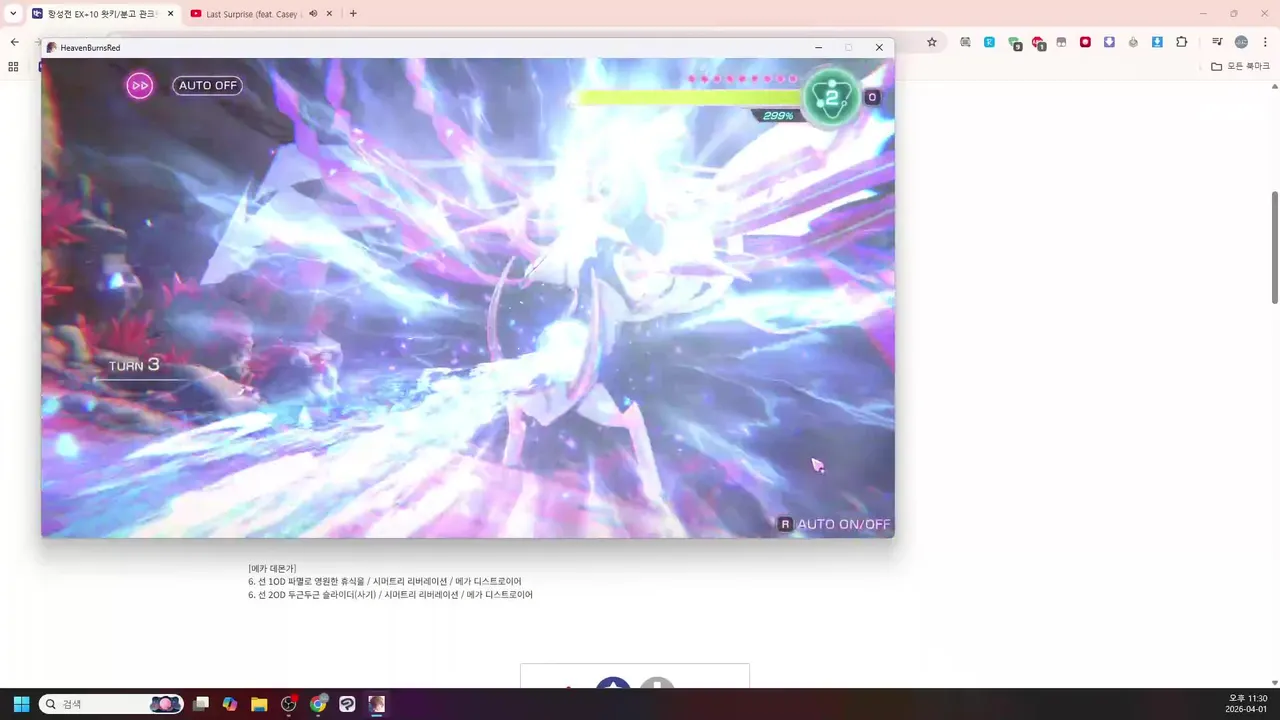Close the Last Surprise YouTube tab
The height and width of the screenshot is (720, 1280).
point(329,13)
